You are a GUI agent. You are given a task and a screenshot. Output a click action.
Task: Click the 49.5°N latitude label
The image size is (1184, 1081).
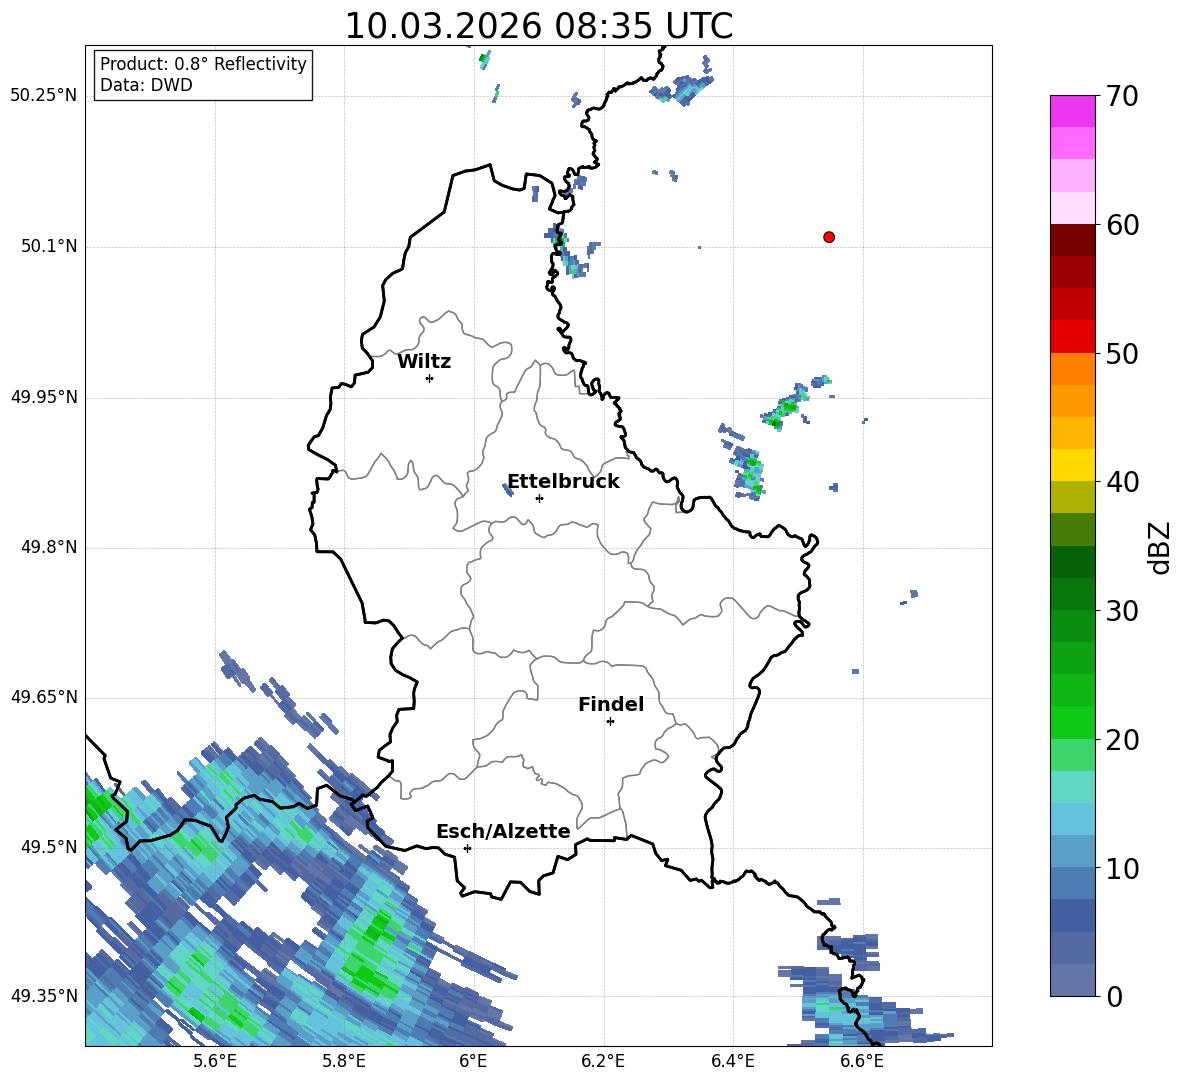coord(49,847)
